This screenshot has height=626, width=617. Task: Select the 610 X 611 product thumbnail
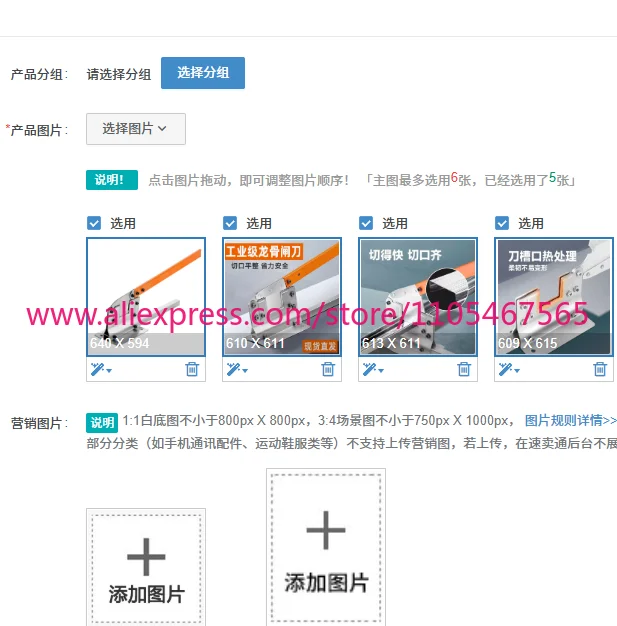(282, 297)
